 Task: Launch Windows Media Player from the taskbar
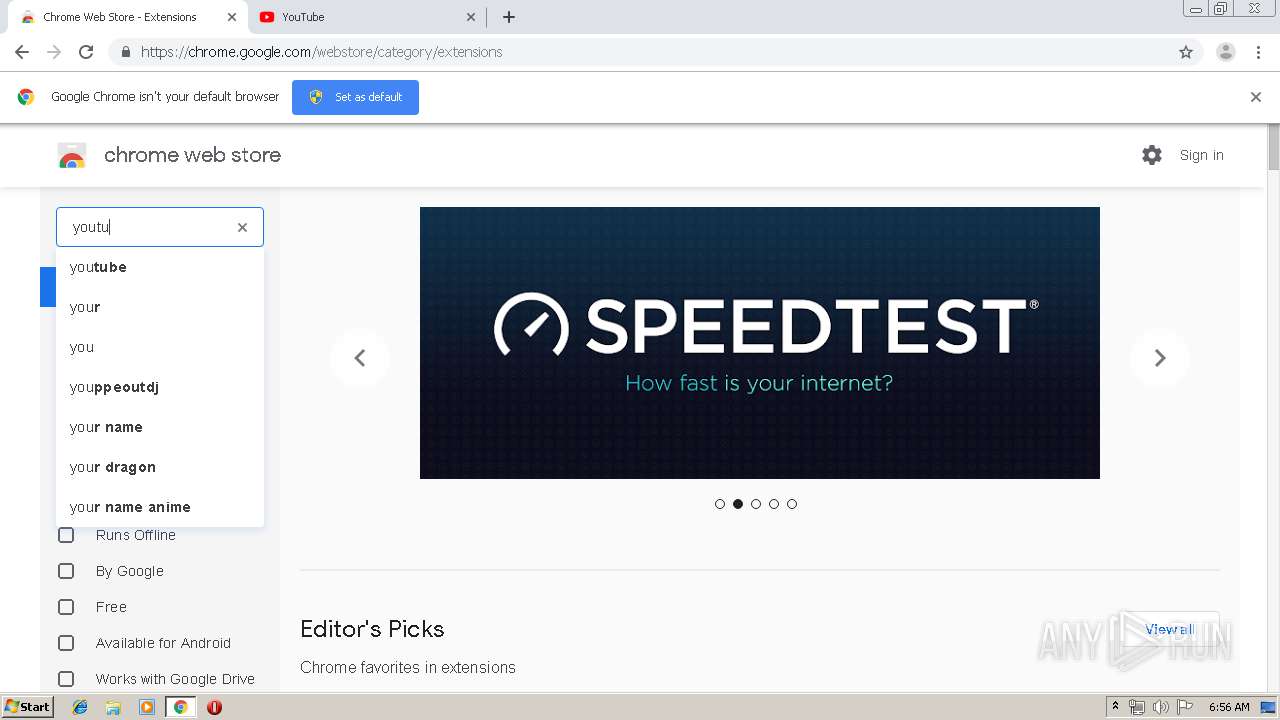tap(147, 707)
